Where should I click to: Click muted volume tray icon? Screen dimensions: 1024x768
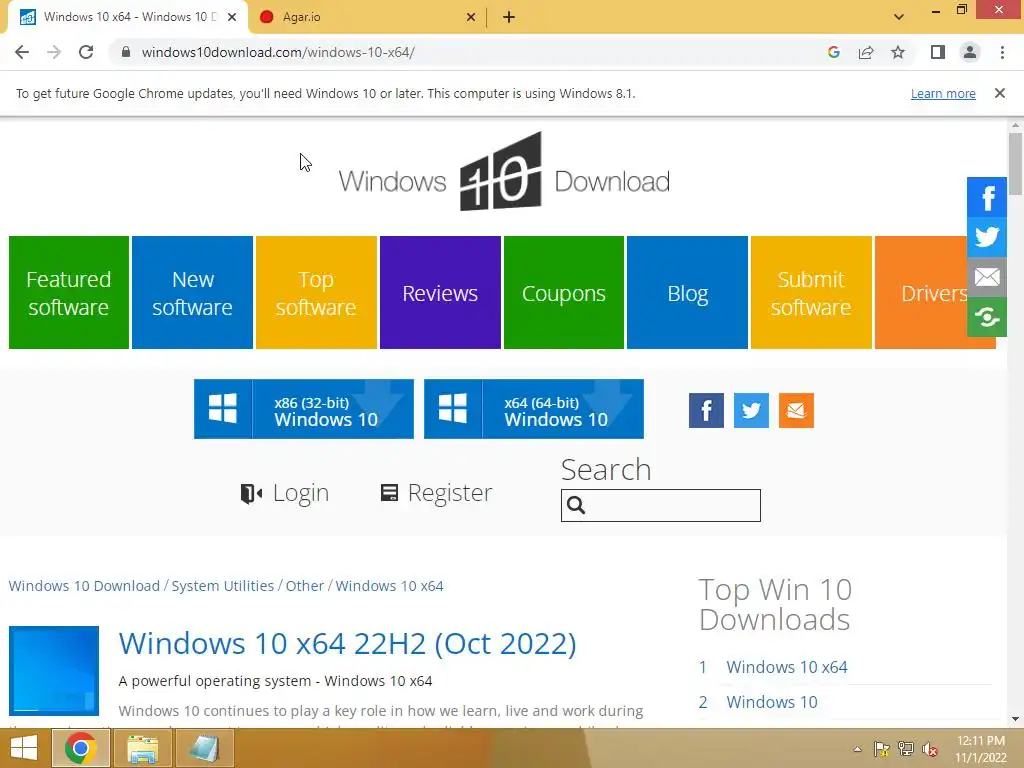[x=930, y=749]
